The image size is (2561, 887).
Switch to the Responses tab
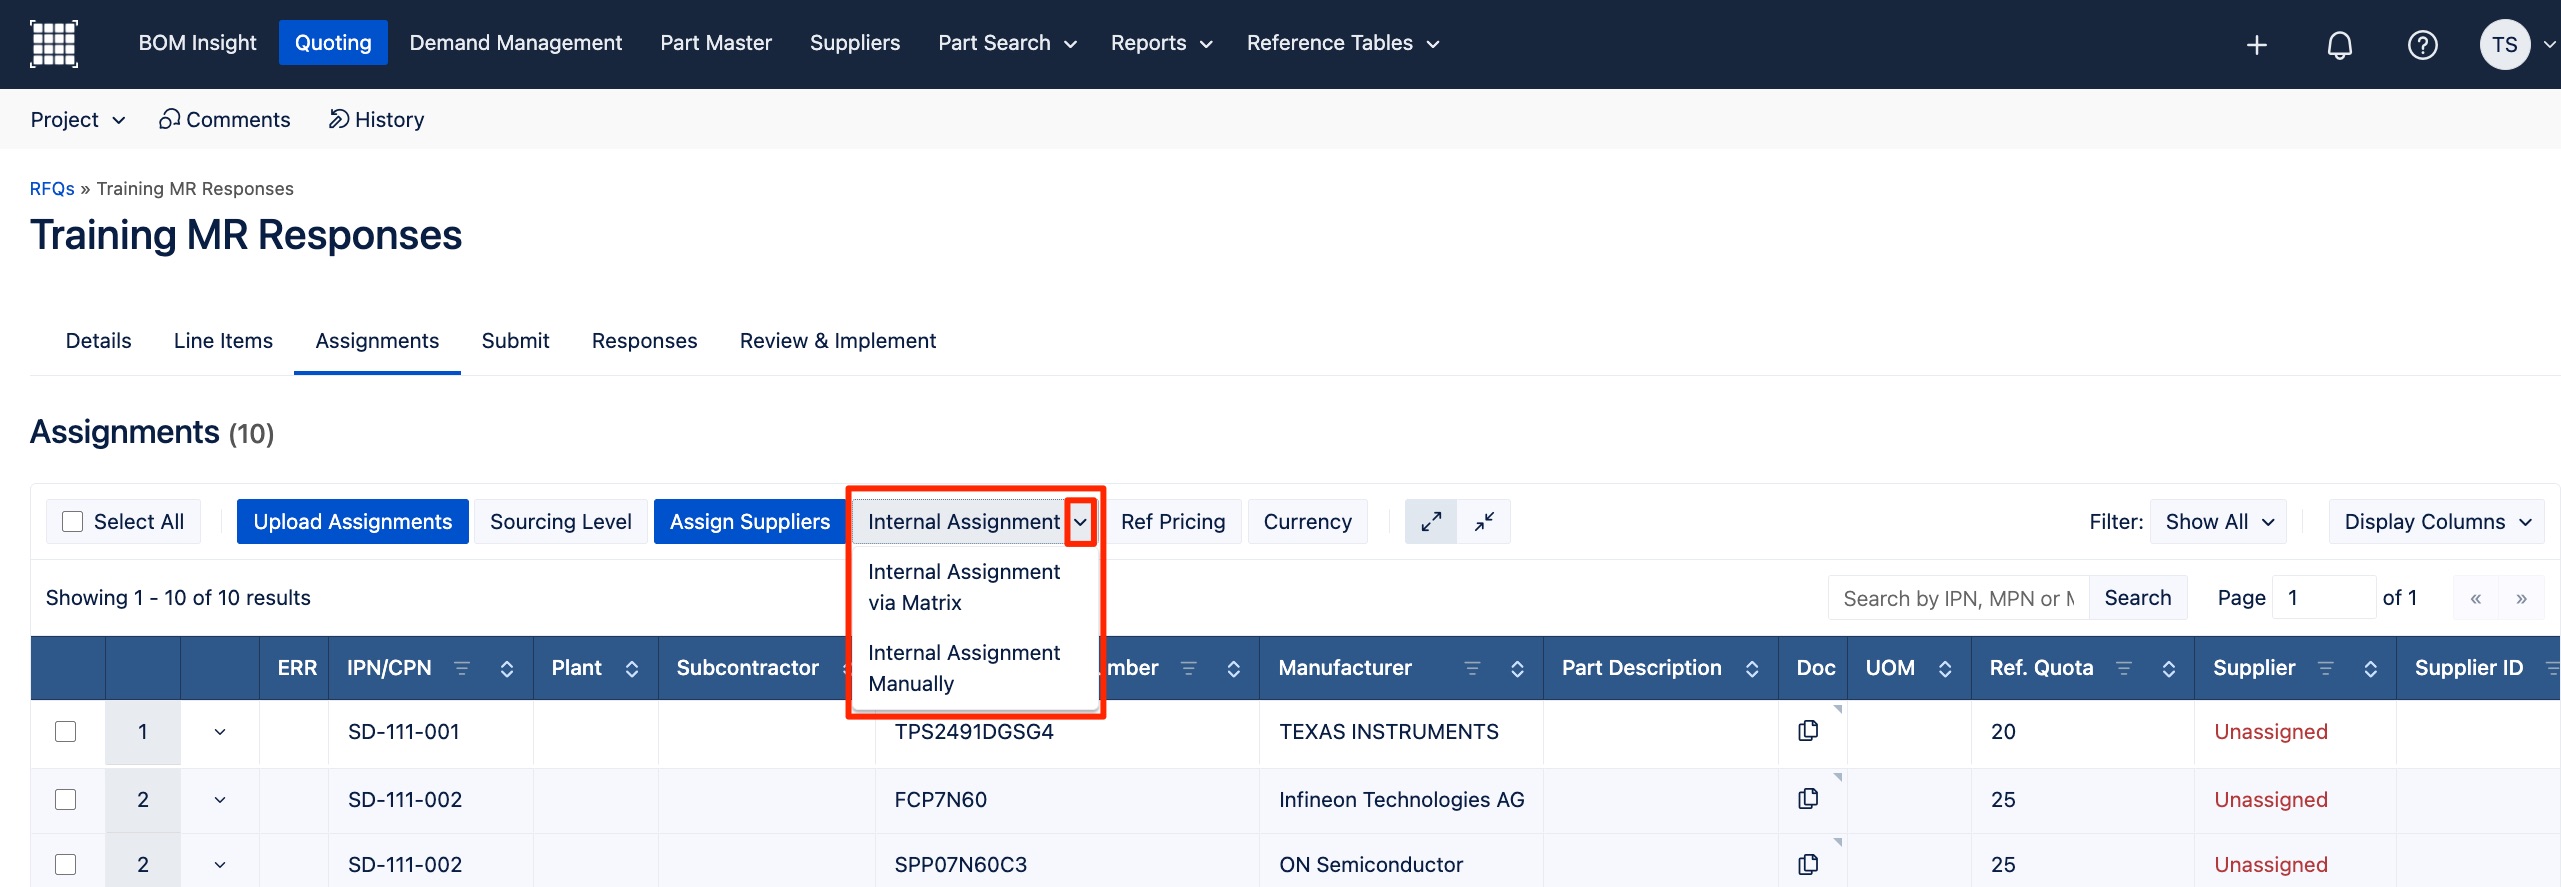pyautogui.click(x=644, y=341)
